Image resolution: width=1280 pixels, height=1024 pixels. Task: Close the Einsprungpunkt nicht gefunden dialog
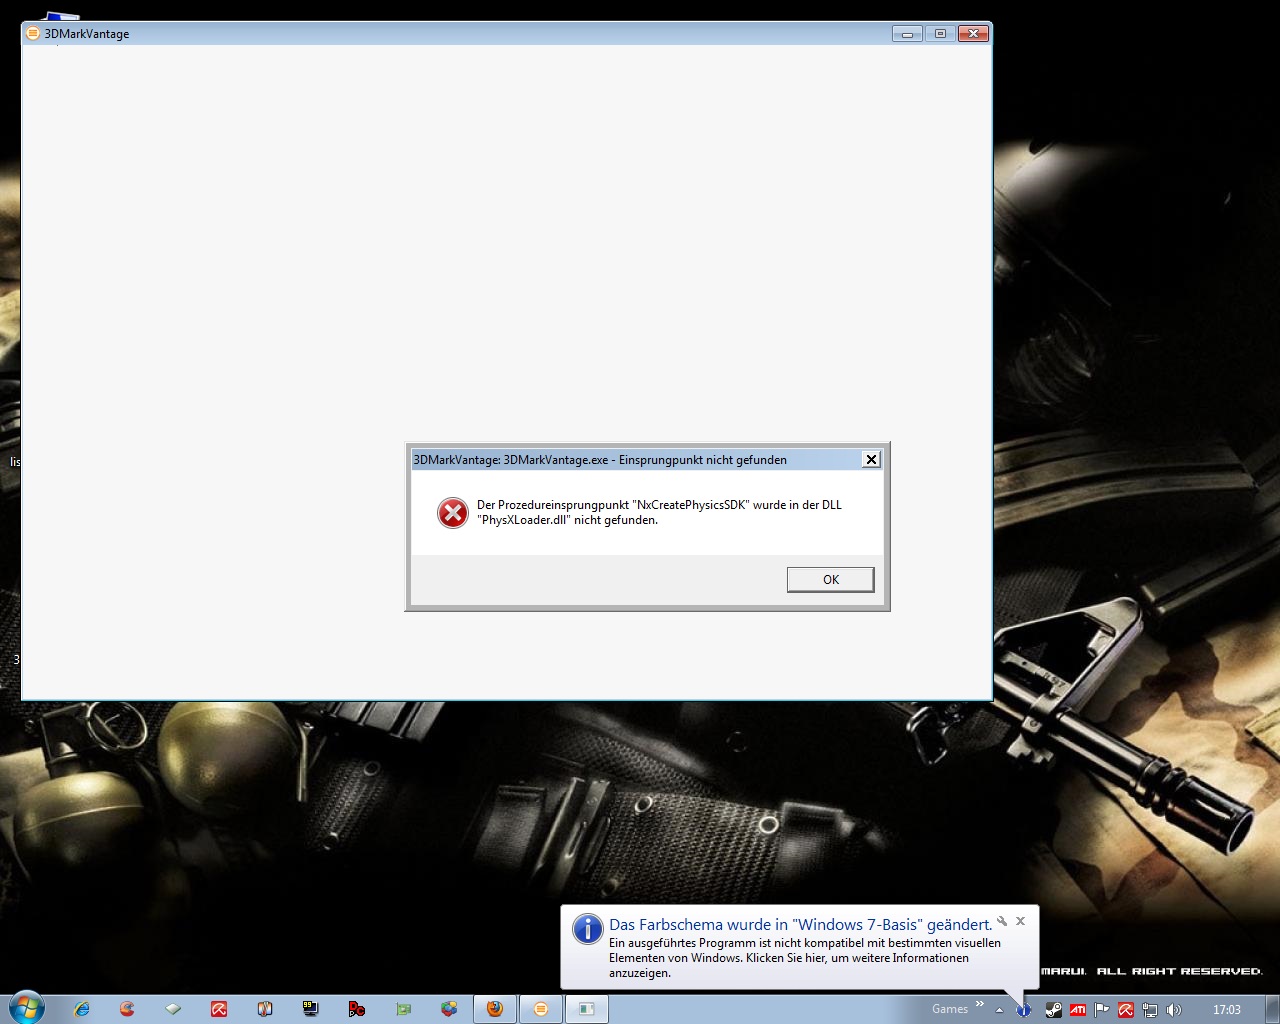click(x=871, y=460)
